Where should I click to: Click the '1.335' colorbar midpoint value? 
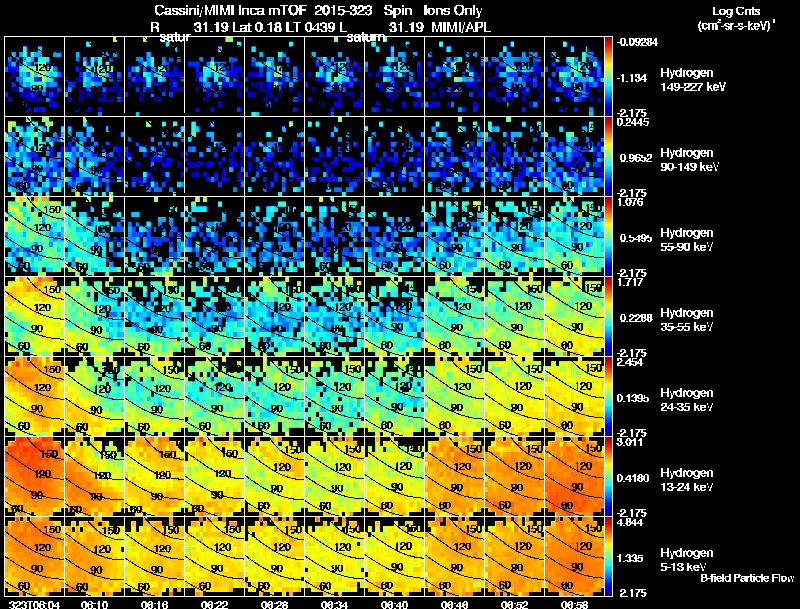click(x=630, y=558)
